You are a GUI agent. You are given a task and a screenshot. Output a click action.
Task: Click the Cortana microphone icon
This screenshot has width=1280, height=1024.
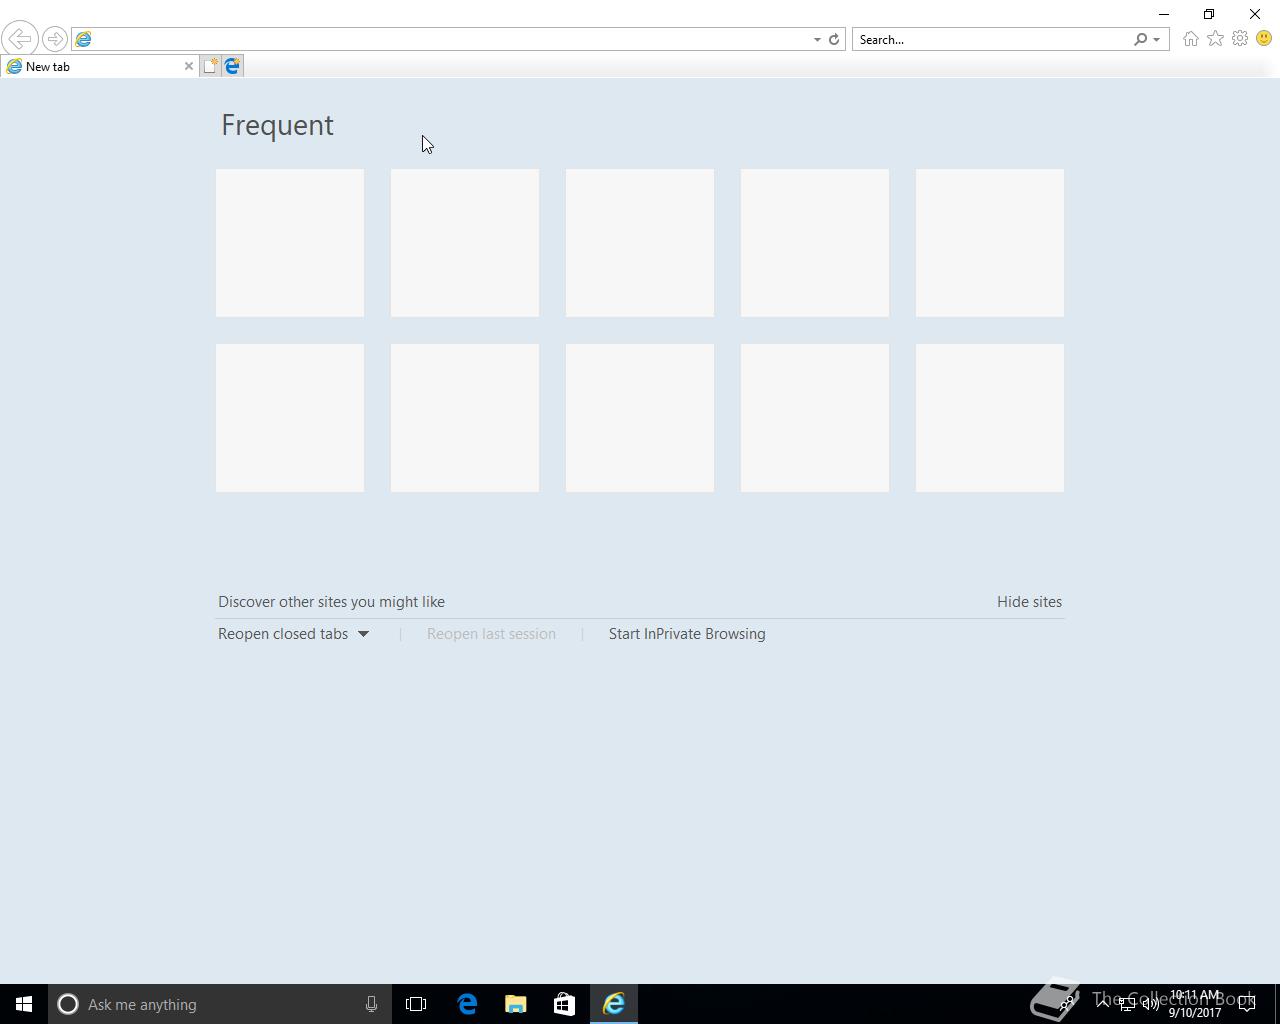pos(371,1004)
